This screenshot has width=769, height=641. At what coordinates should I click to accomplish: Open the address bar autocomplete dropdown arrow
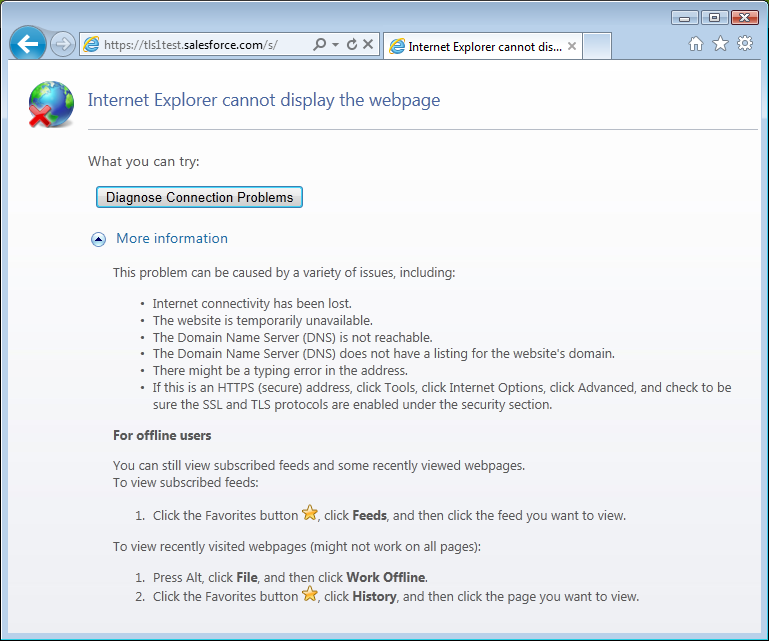pos(335,45)
